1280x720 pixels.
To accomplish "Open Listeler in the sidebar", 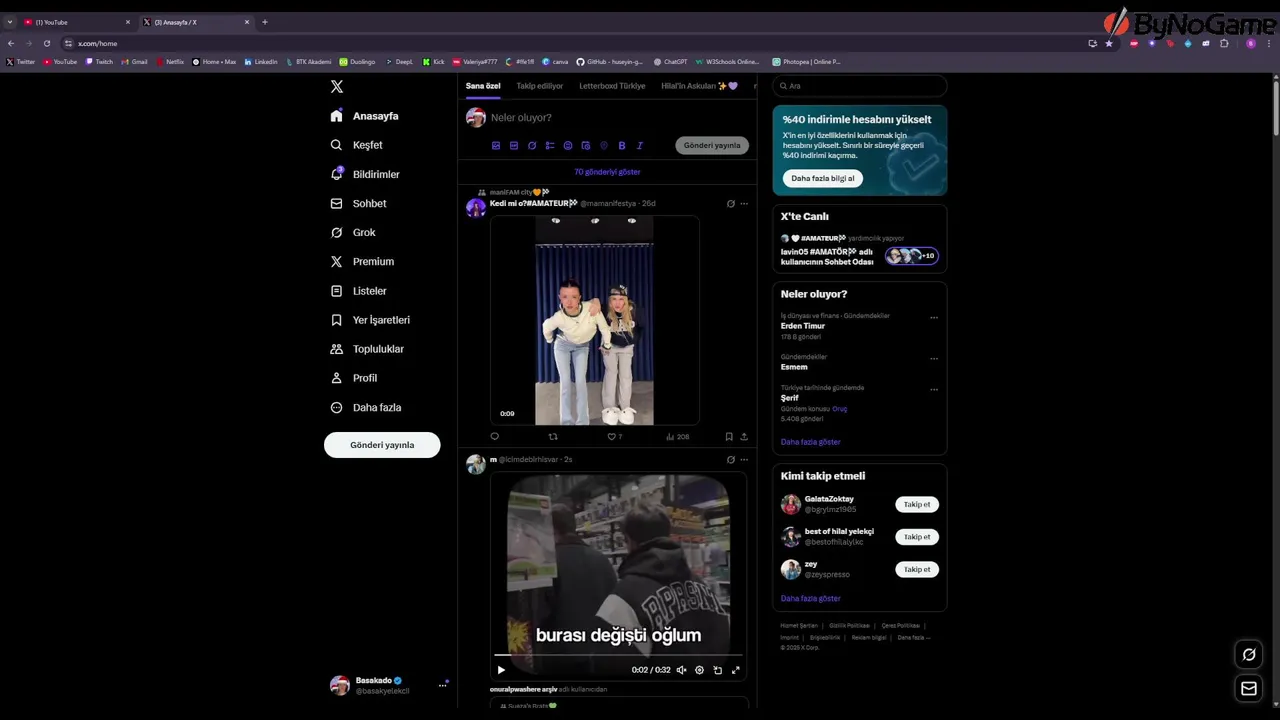I will tap(358, 291).
